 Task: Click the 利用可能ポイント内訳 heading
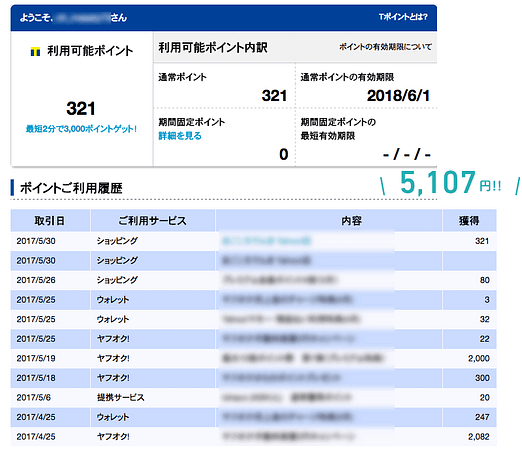click(x=213, y=47)
